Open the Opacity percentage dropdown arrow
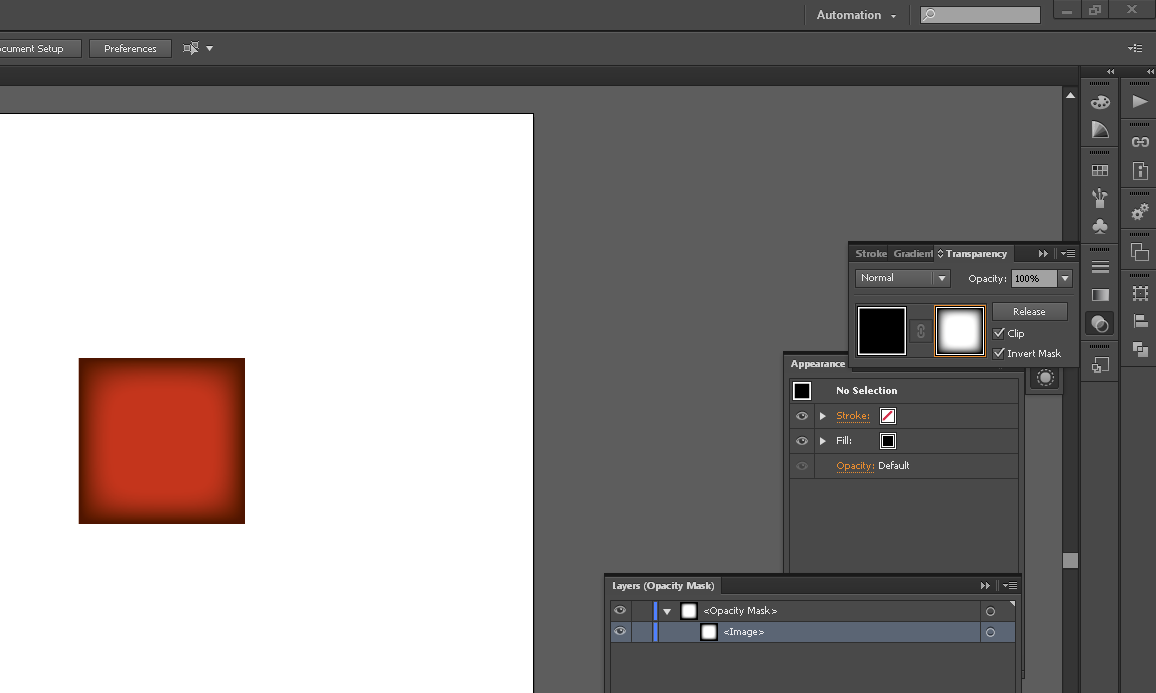This screenshot has height=693, width=1156. (x=1065, y=279)
